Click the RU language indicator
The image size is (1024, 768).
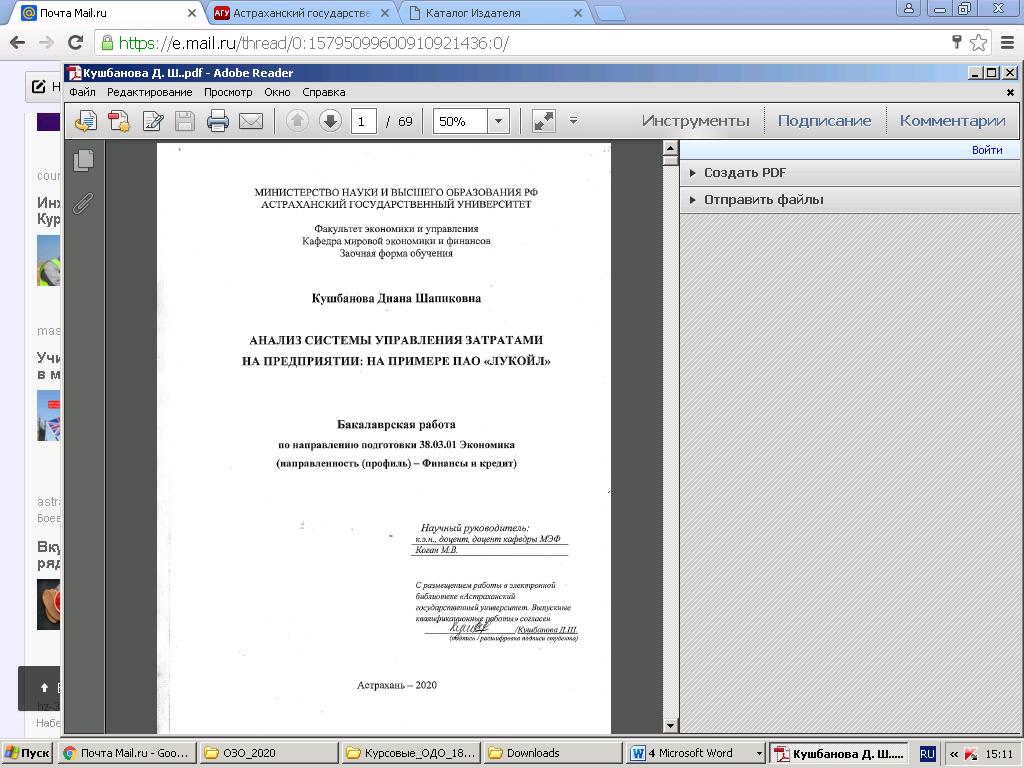coord(927,754)
